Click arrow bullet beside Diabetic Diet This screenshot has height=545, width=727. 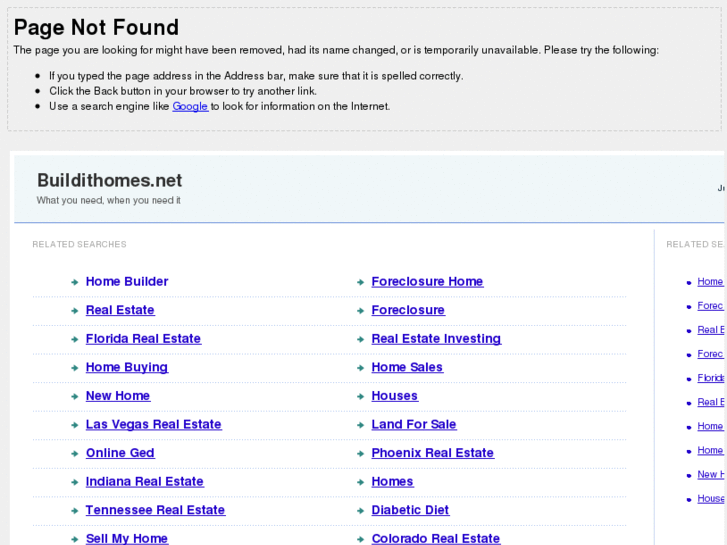[x=360, y=511]
